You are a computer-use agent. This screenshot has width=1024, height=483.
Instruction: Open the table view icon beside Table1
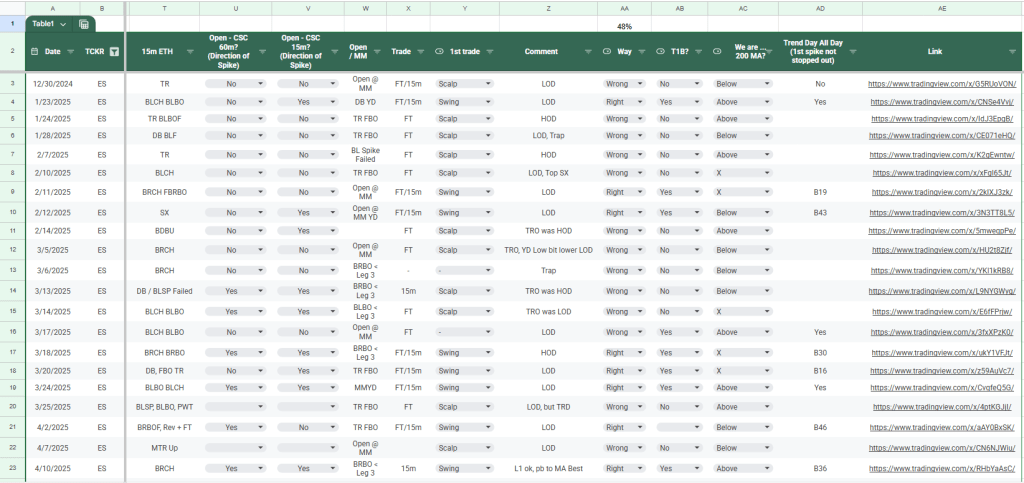84,24
